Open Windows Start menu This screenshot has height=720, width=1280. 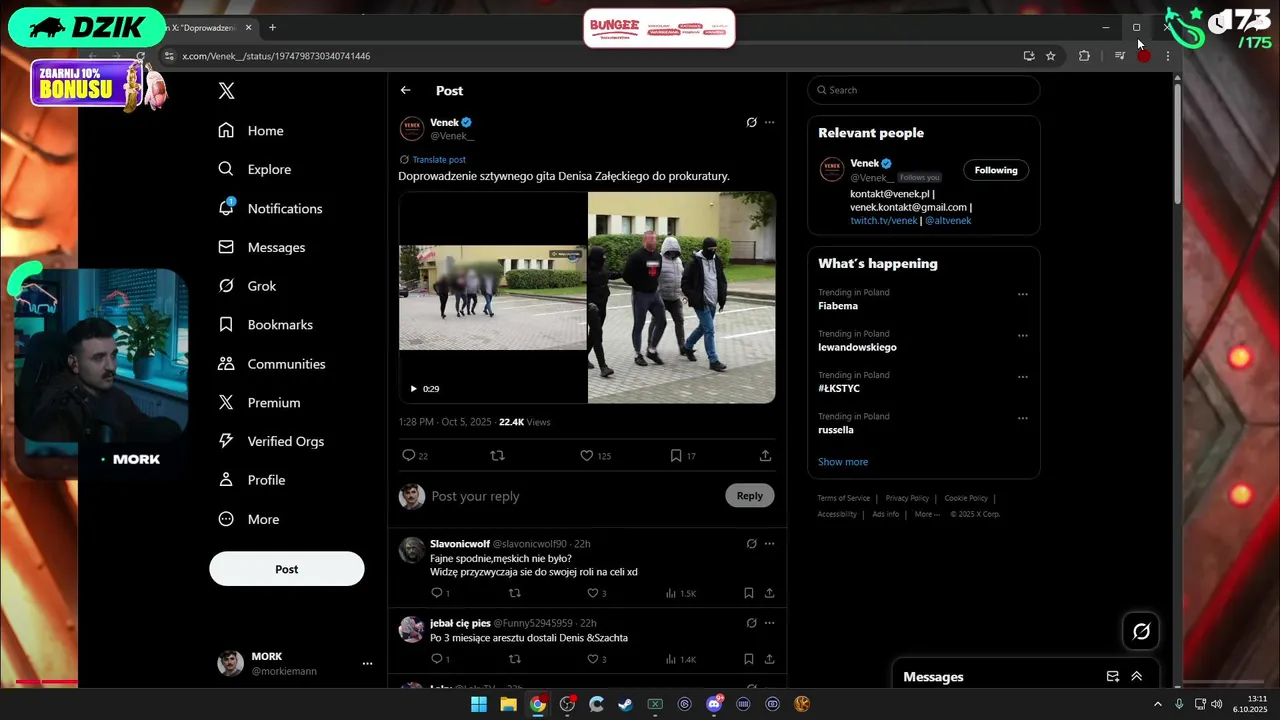(x=479, y=704)
